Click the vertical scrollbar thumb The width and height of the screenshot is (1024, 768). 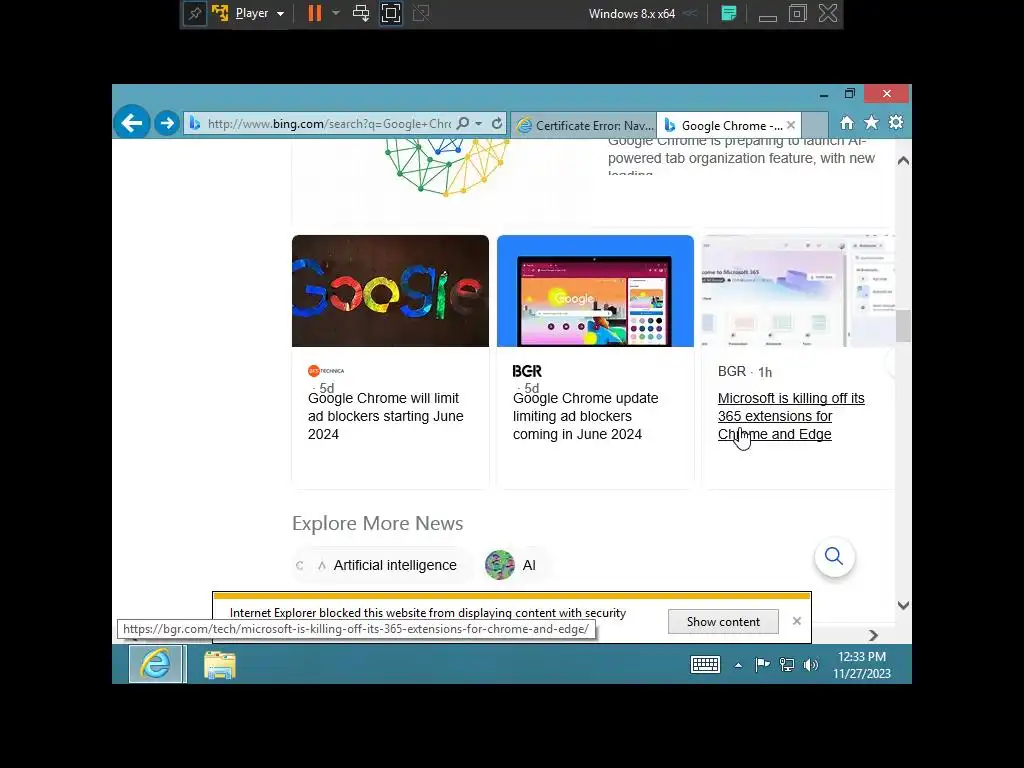point(903,326)
